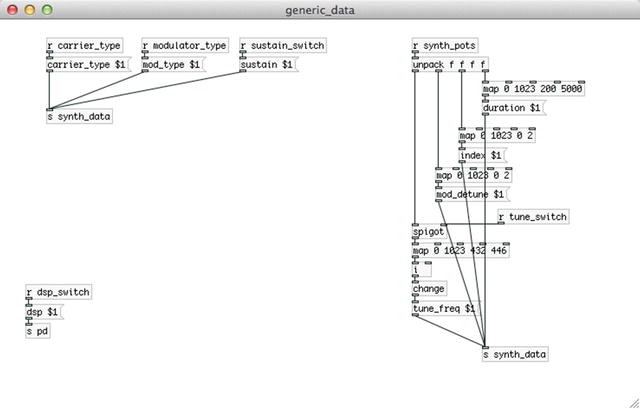Image resolution: width=640 pixels, height=409 pixels.
Task: Select the map object above 'index $1'
Action: [x=497, y=136]
